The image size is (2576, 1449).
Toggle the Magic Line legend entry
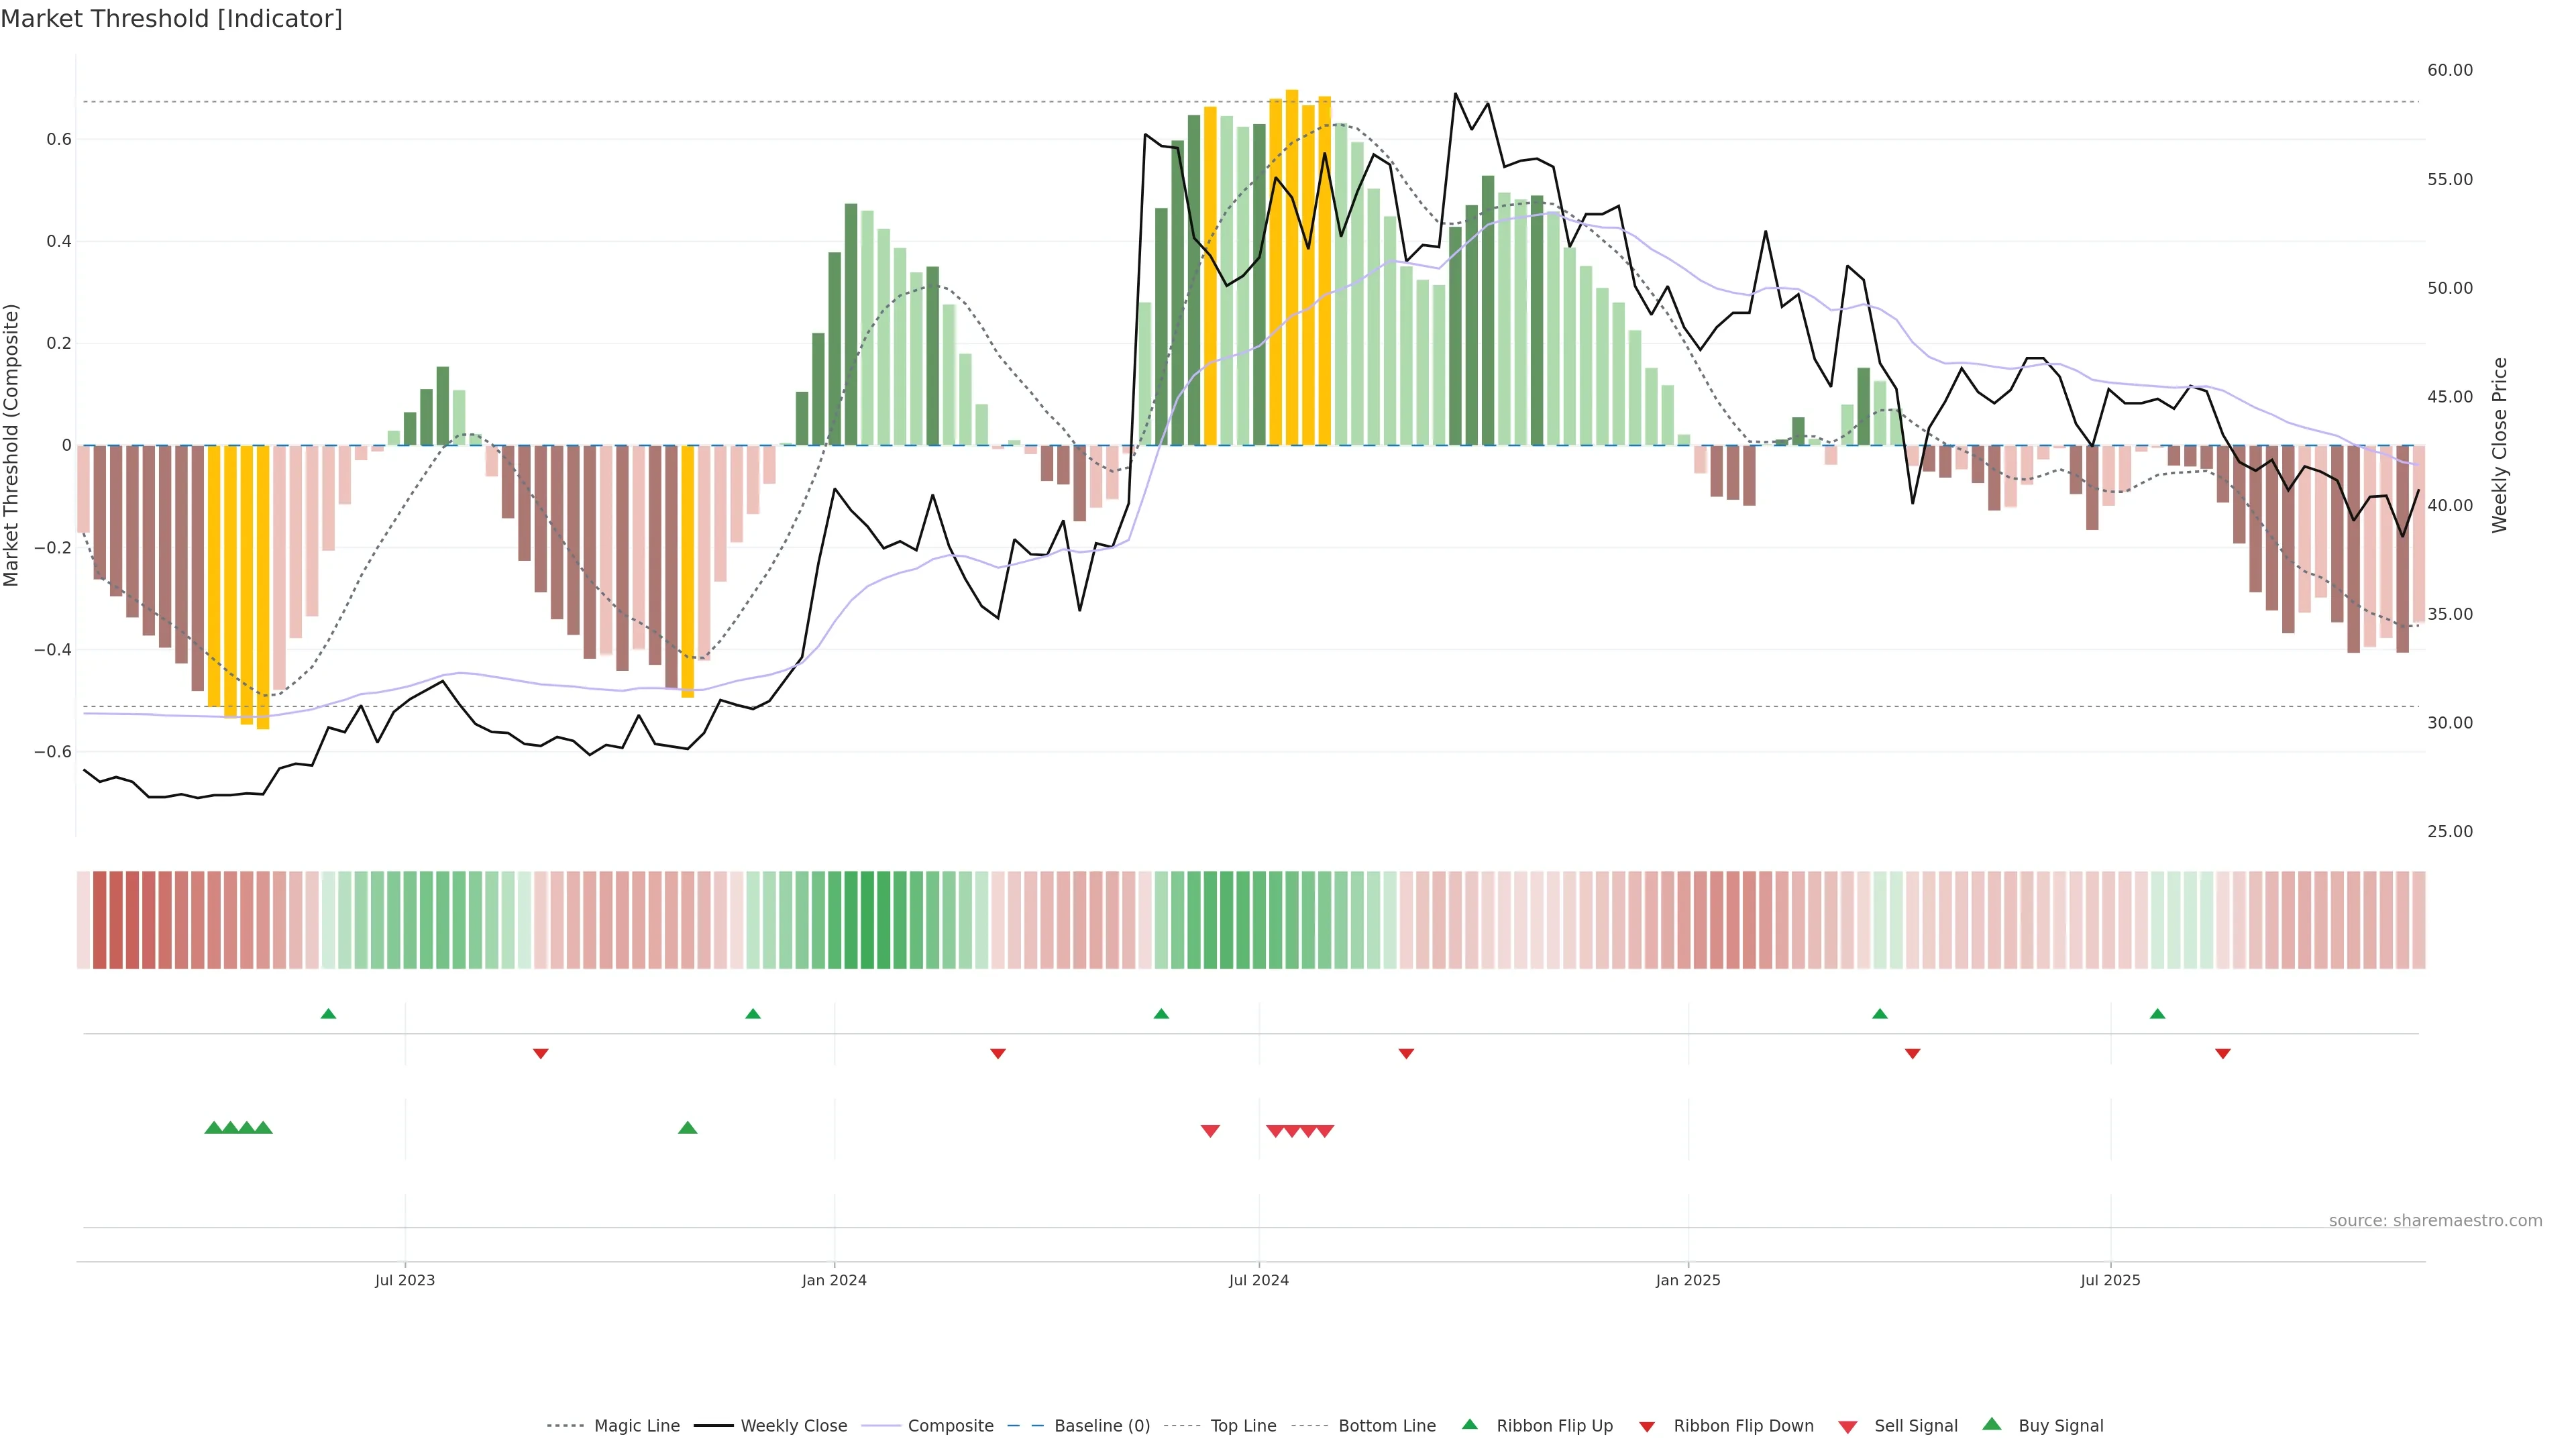tap(636, 1426)
